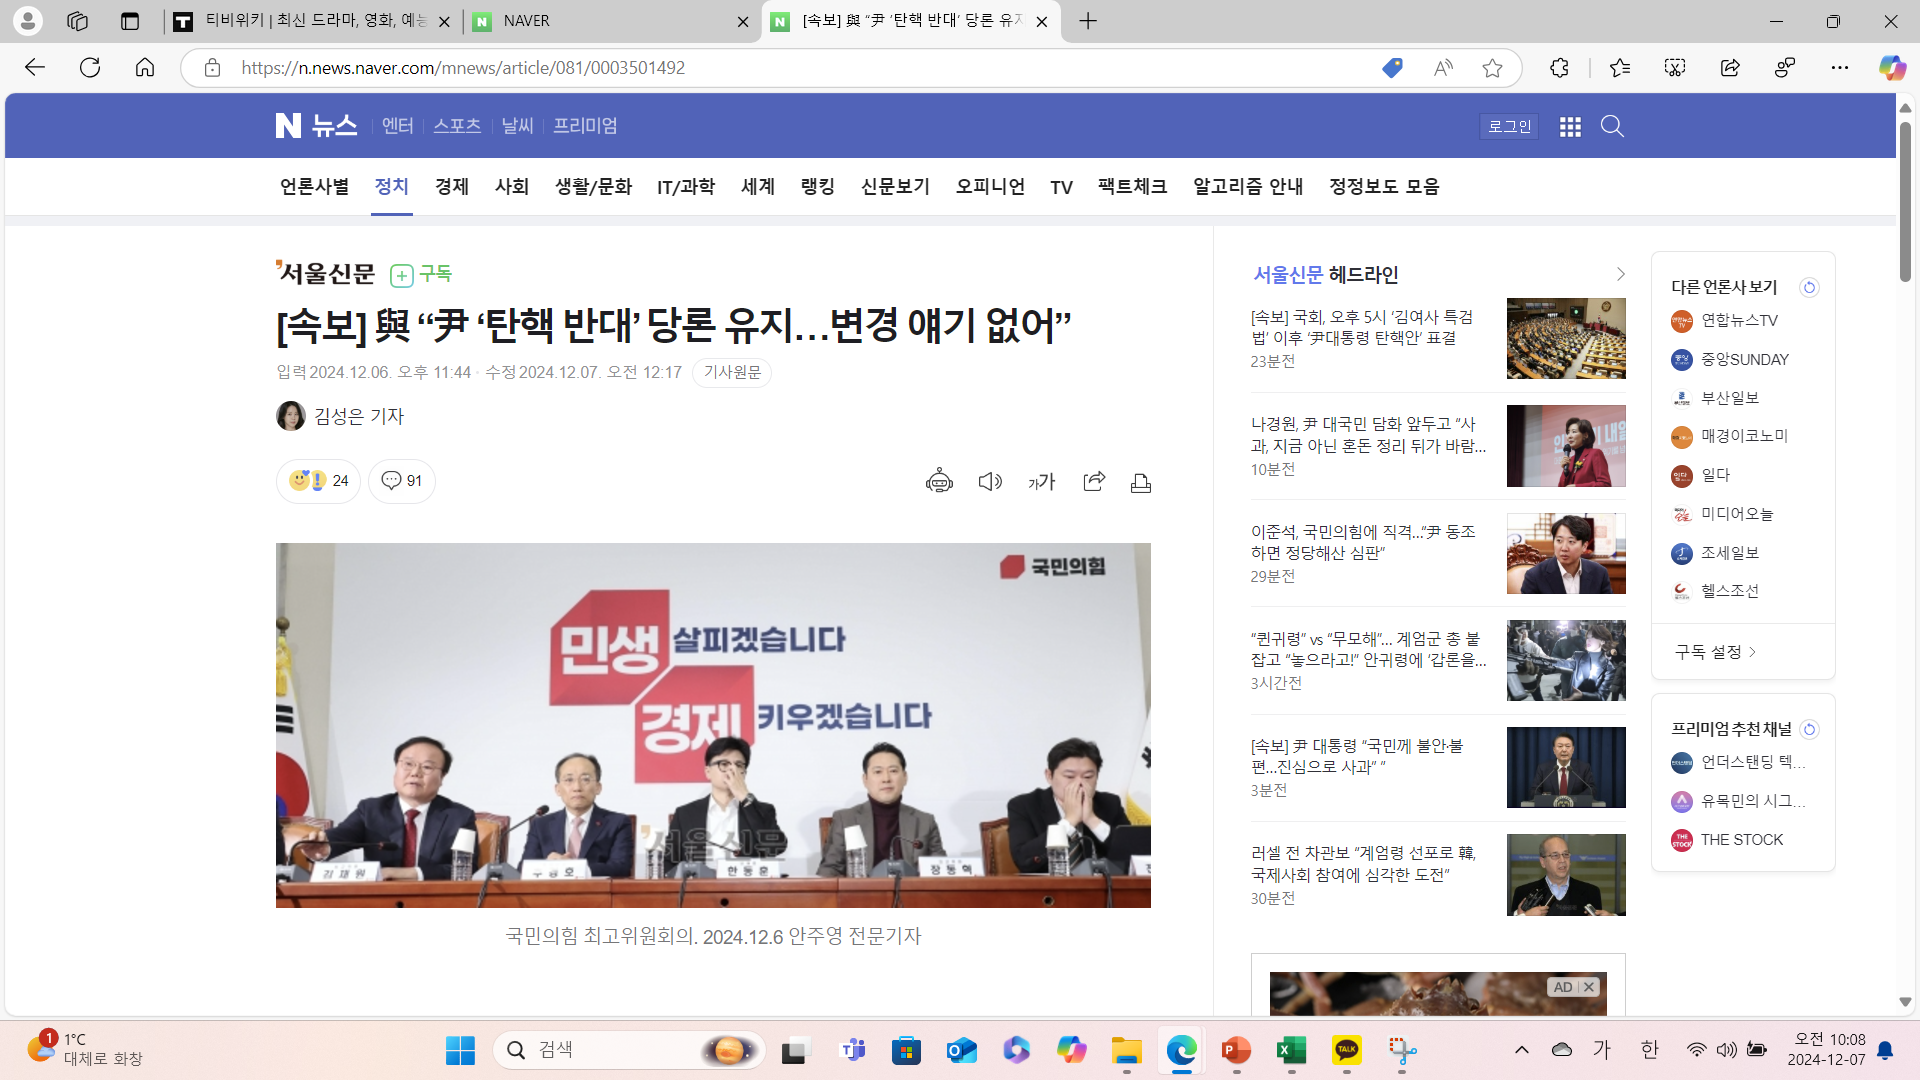Screen dimensions: 1920x1080
Task: Click the print article icon
Action: [1141, 482]
